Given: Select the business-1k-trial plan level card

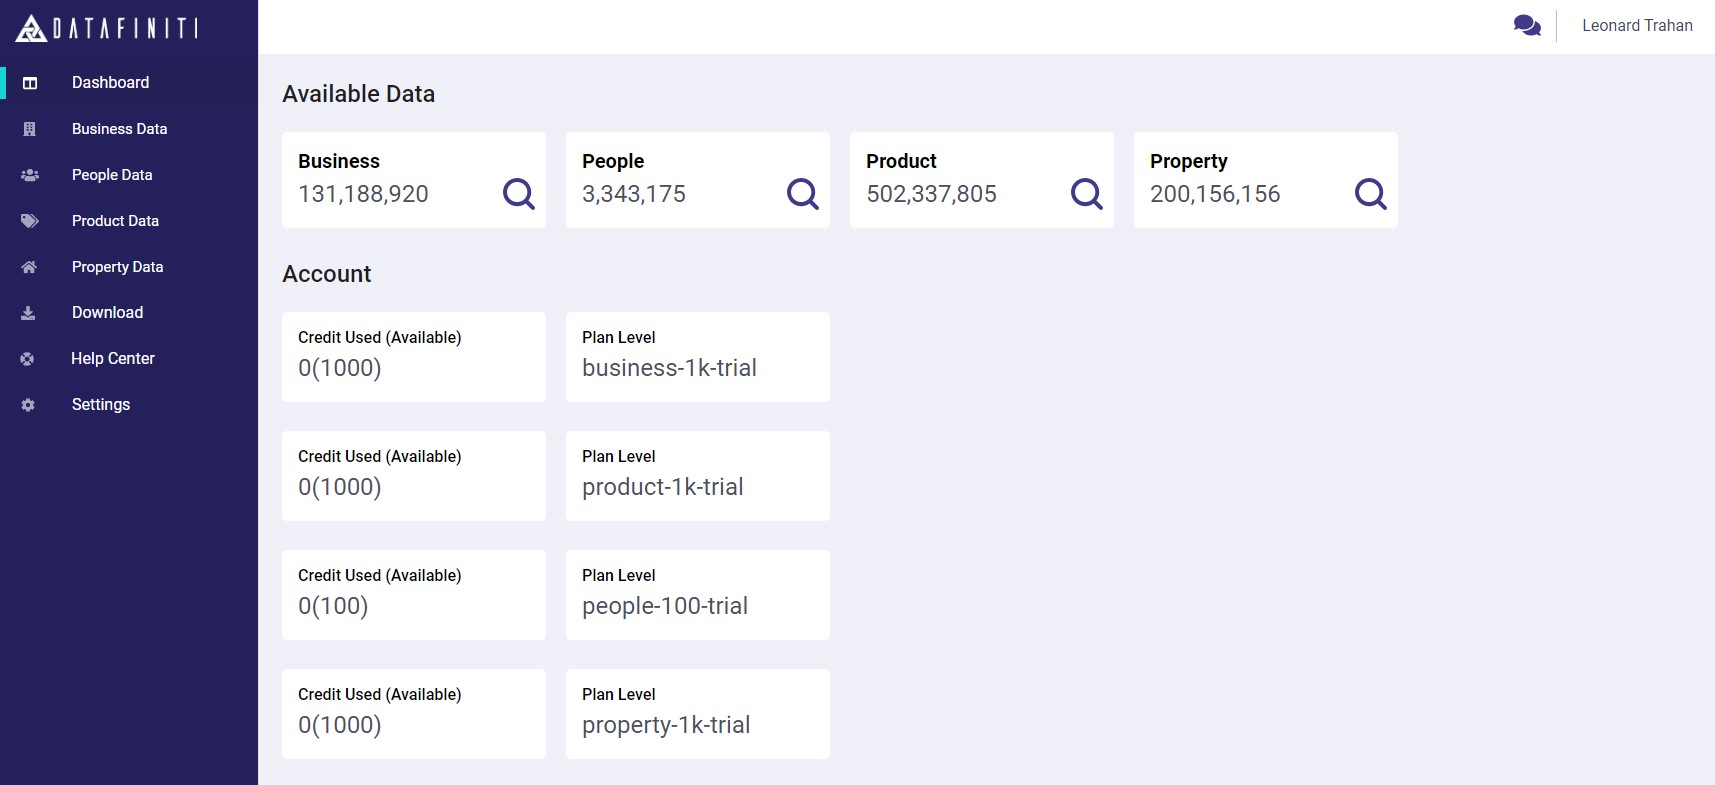Looking at the screenshot, I should [x=697, y=357].
